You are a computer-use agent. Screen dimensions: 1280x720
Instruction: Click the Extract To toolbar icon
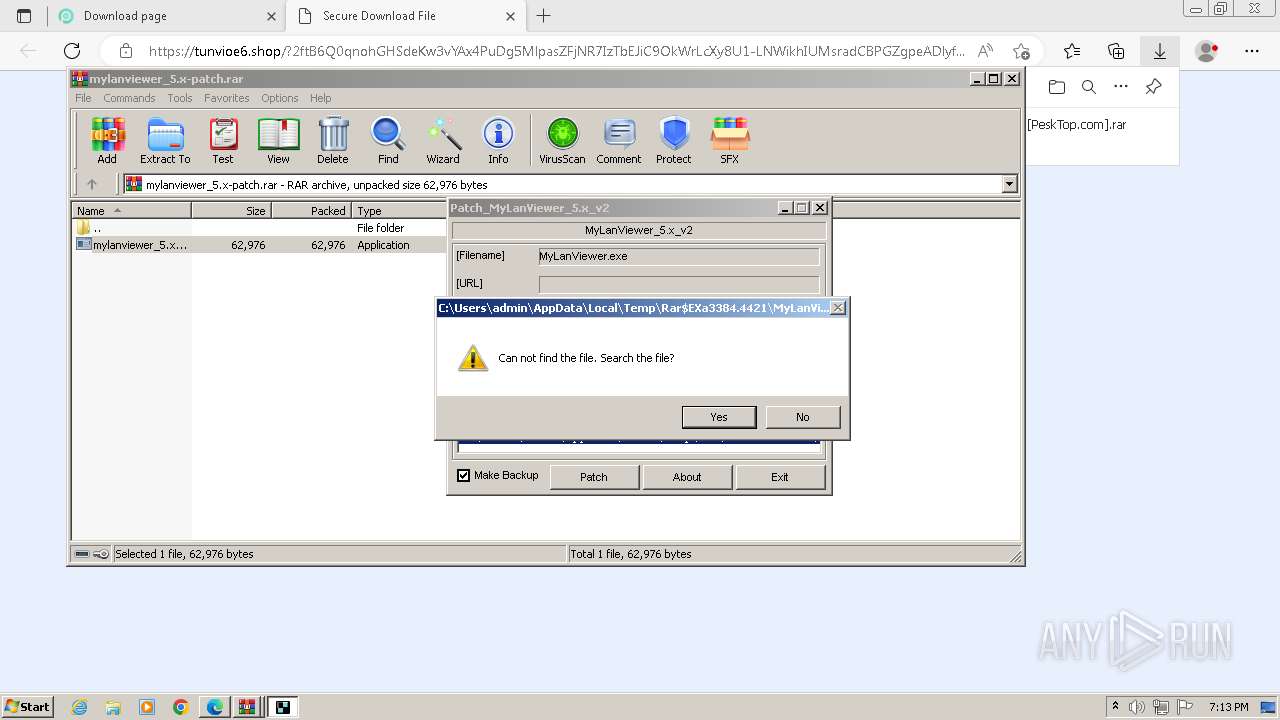(165, 140)
